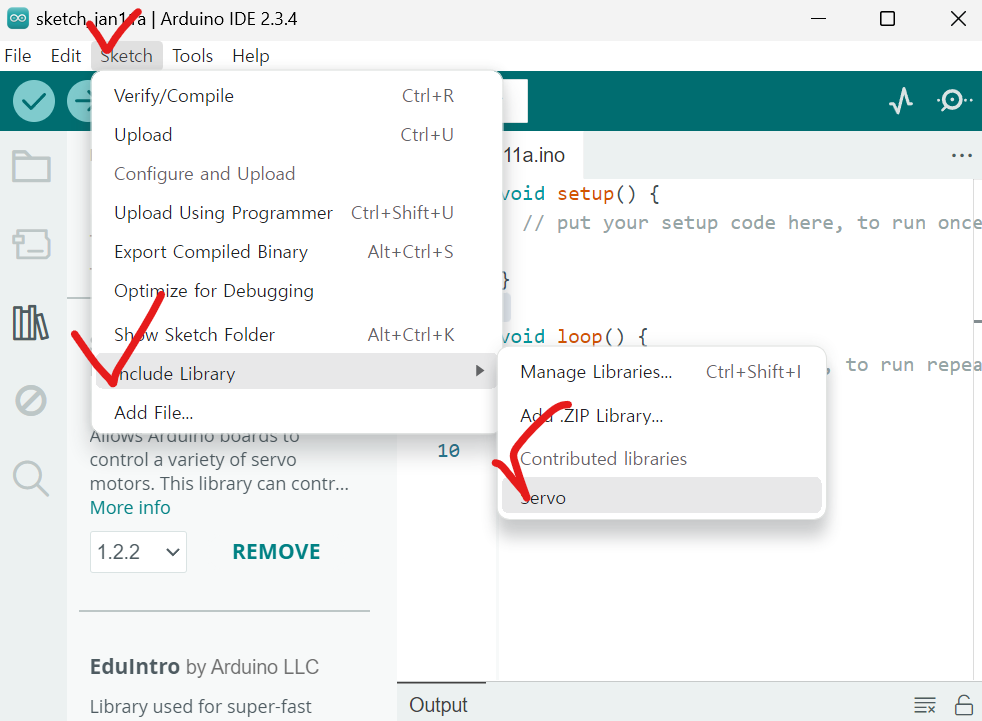Screen dimensions: 982x721
Task: Select Export Compiled Binary
Action: click(296, 252)
